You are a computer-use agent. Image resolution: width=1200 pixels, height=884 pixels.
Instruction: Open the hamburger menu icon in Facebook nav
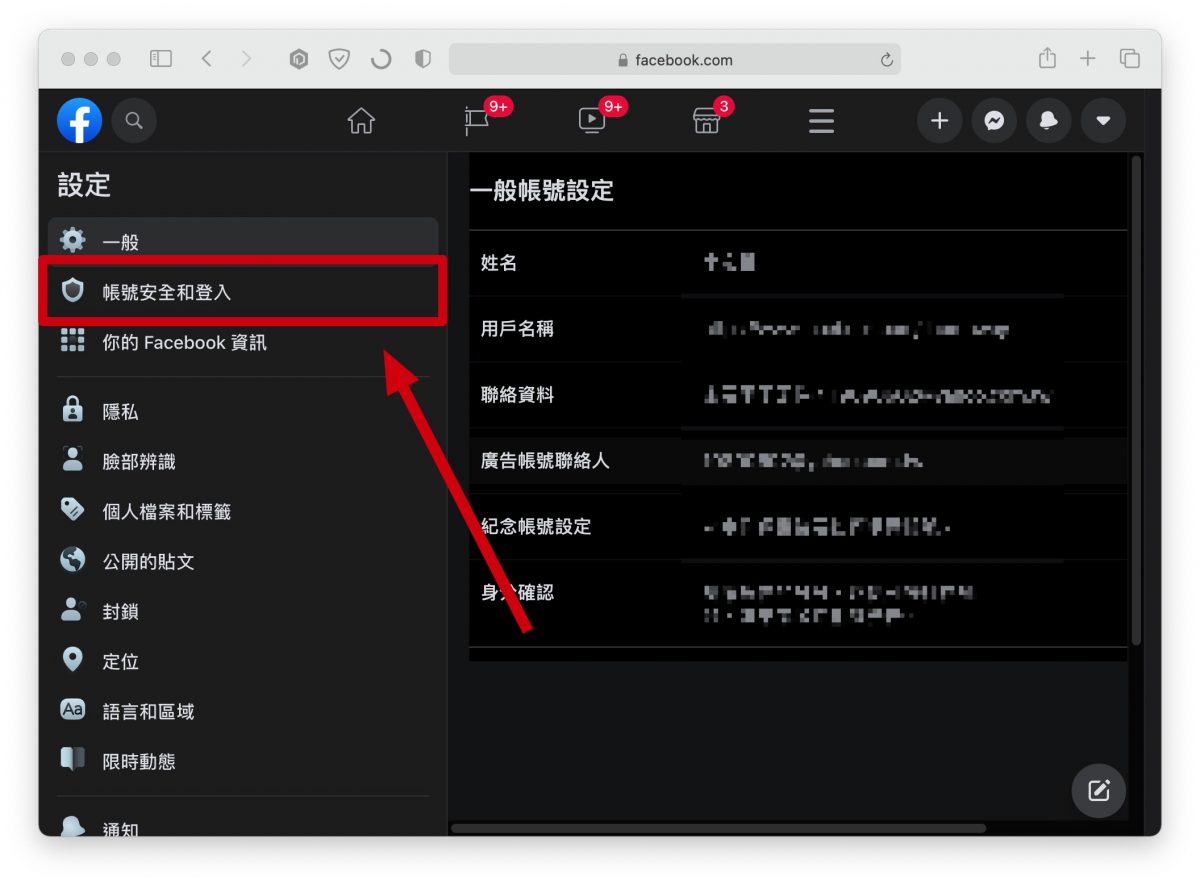point(821,121)
